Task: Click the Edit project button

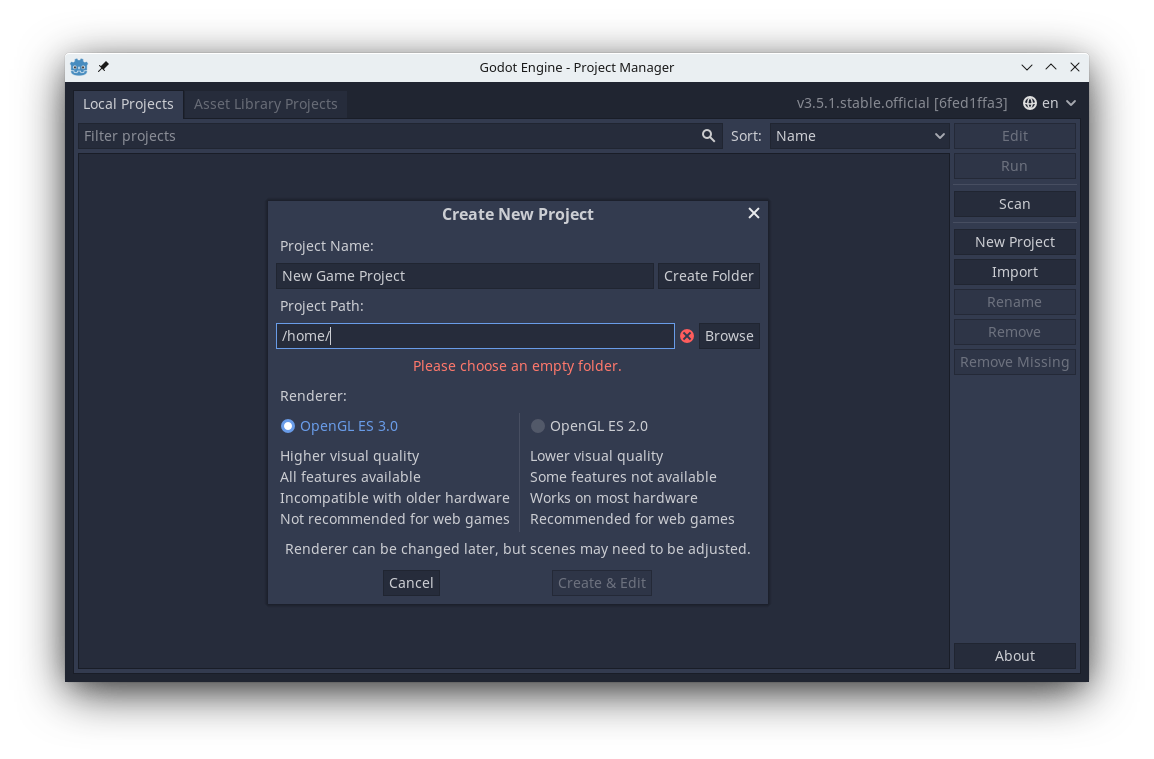Action: pos(1014,135)
